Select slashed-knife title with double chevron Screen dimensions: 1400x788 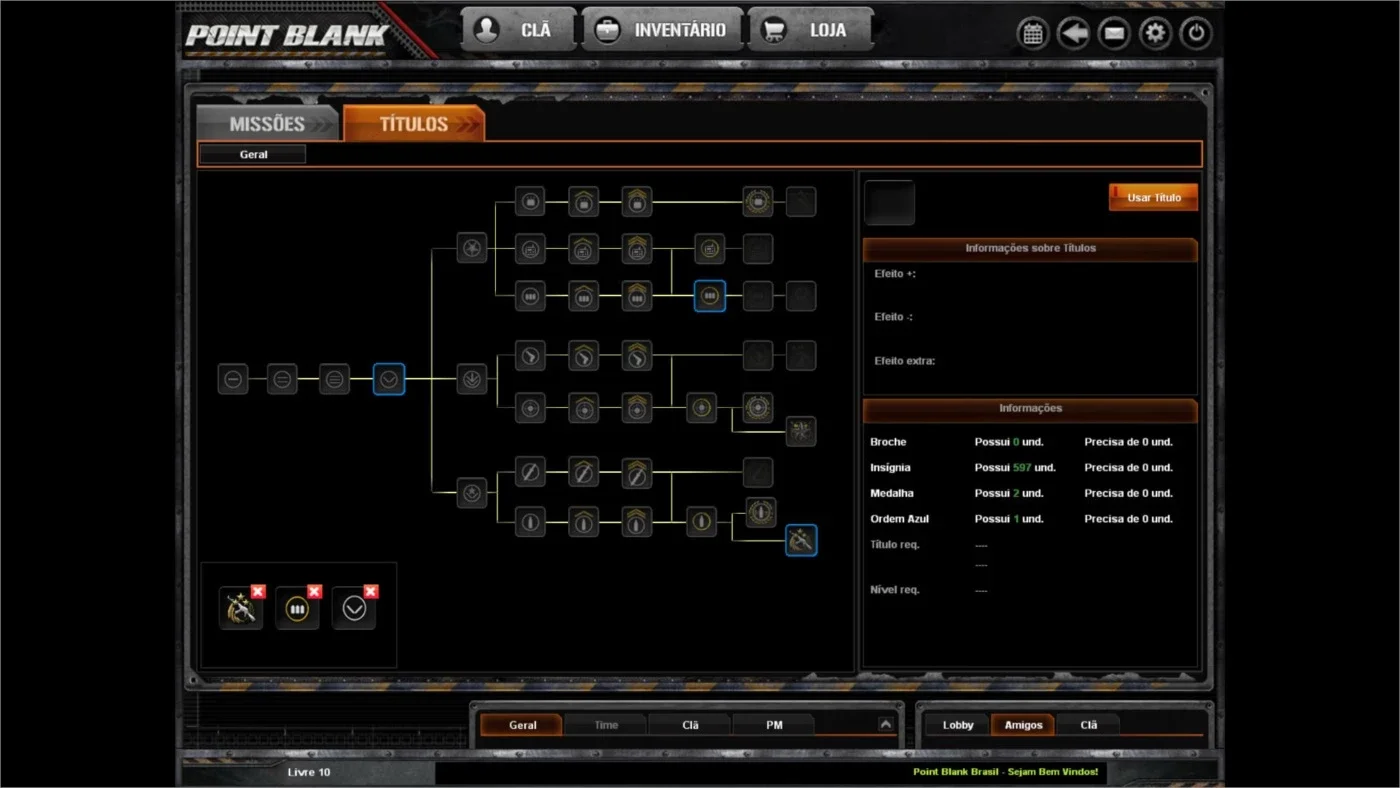pyautogui.click(x=637, y=472)
